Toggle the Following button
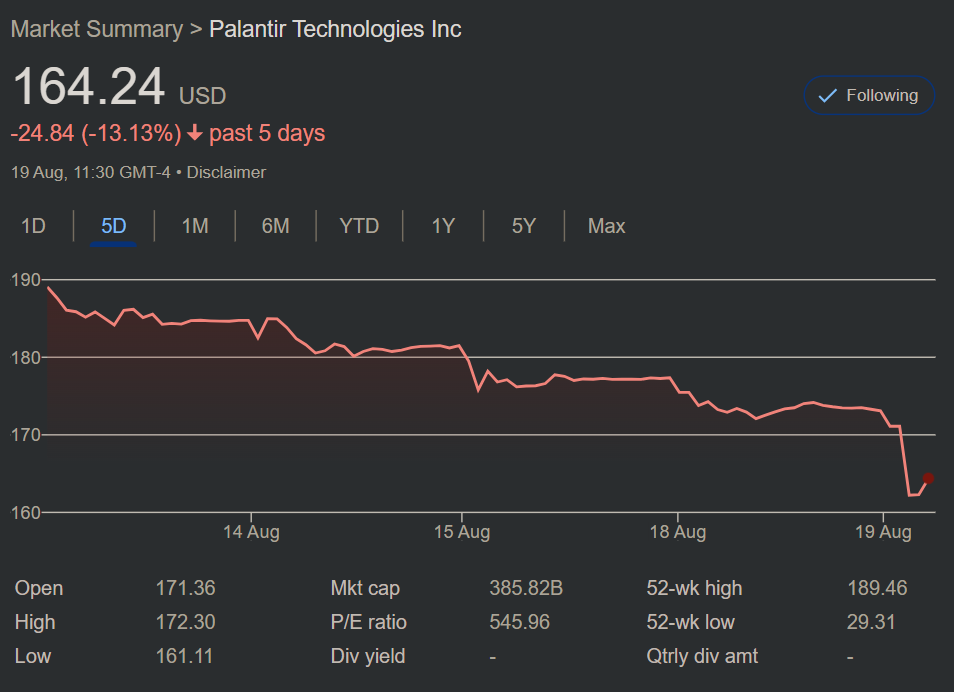954x692 pixels. [868, 96]
